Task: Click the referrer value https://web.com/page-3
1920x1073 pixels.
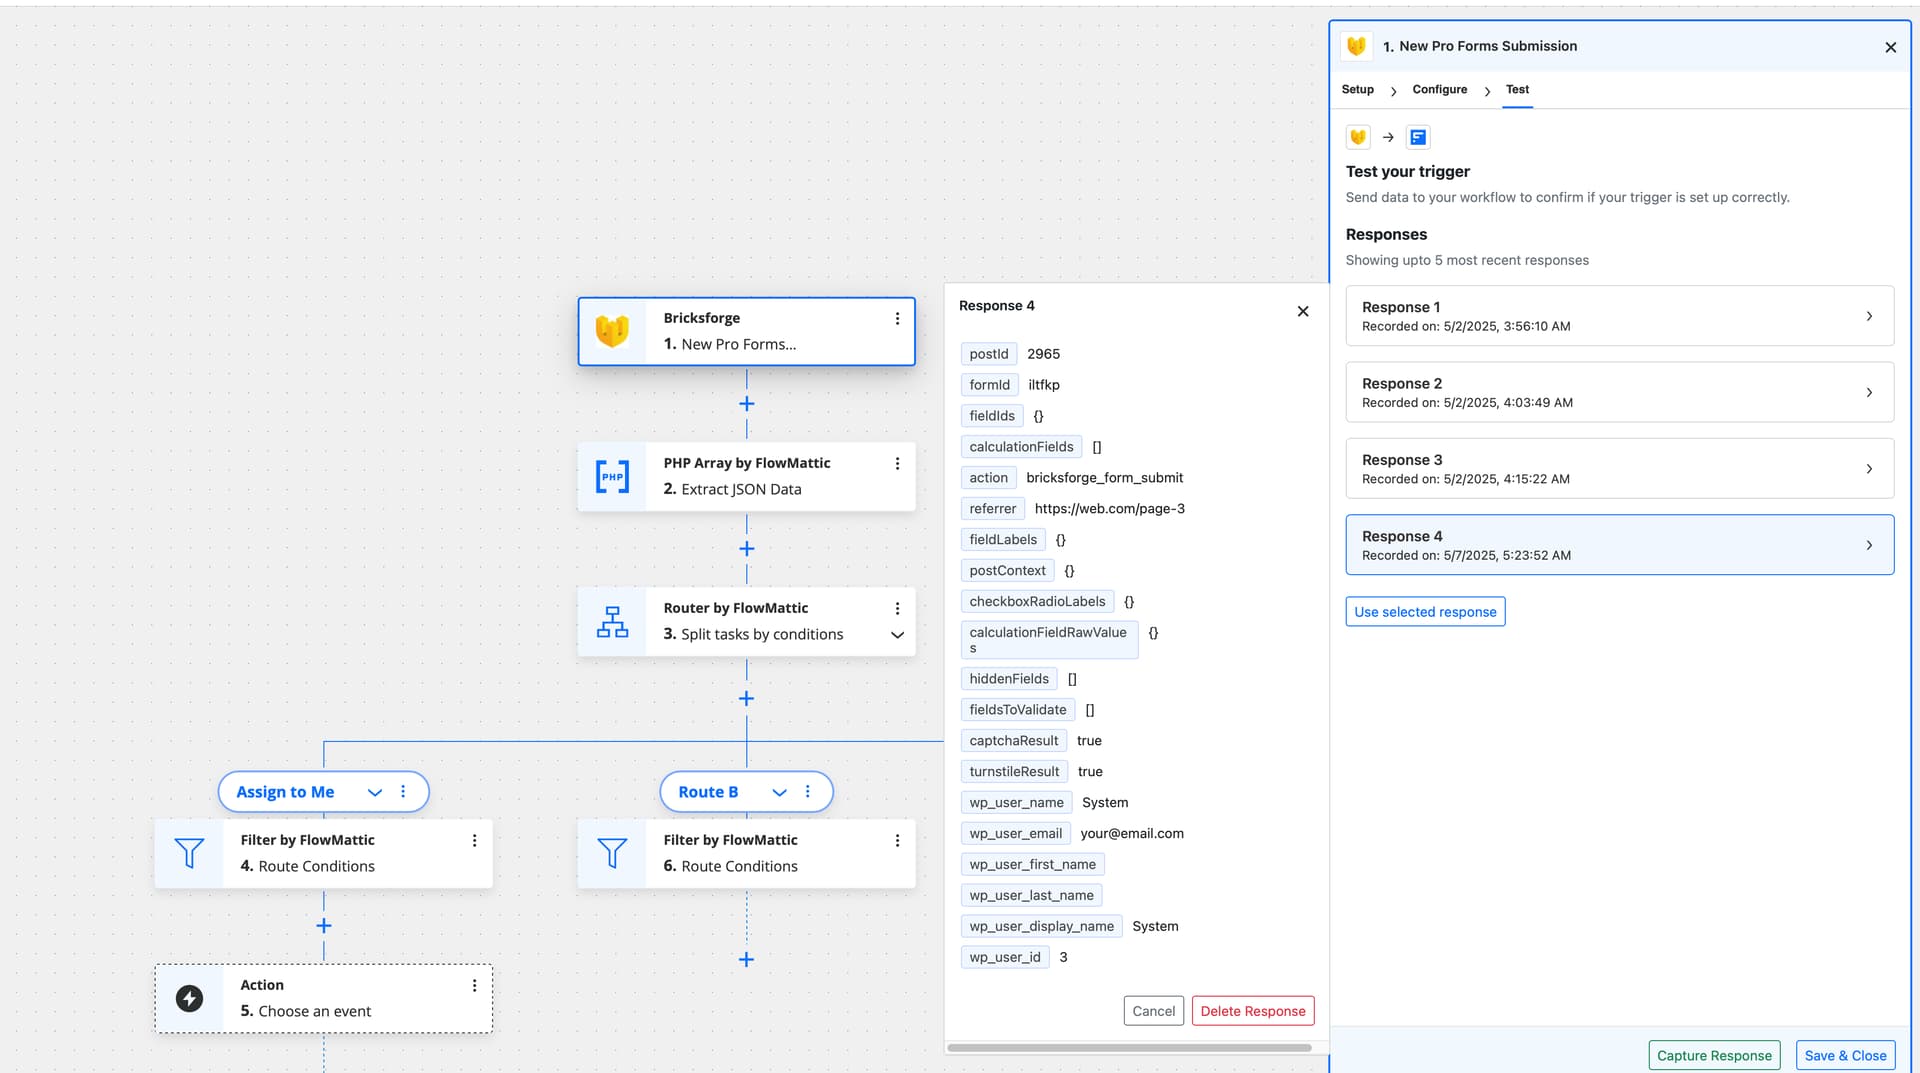Action: pos(1109,508)
